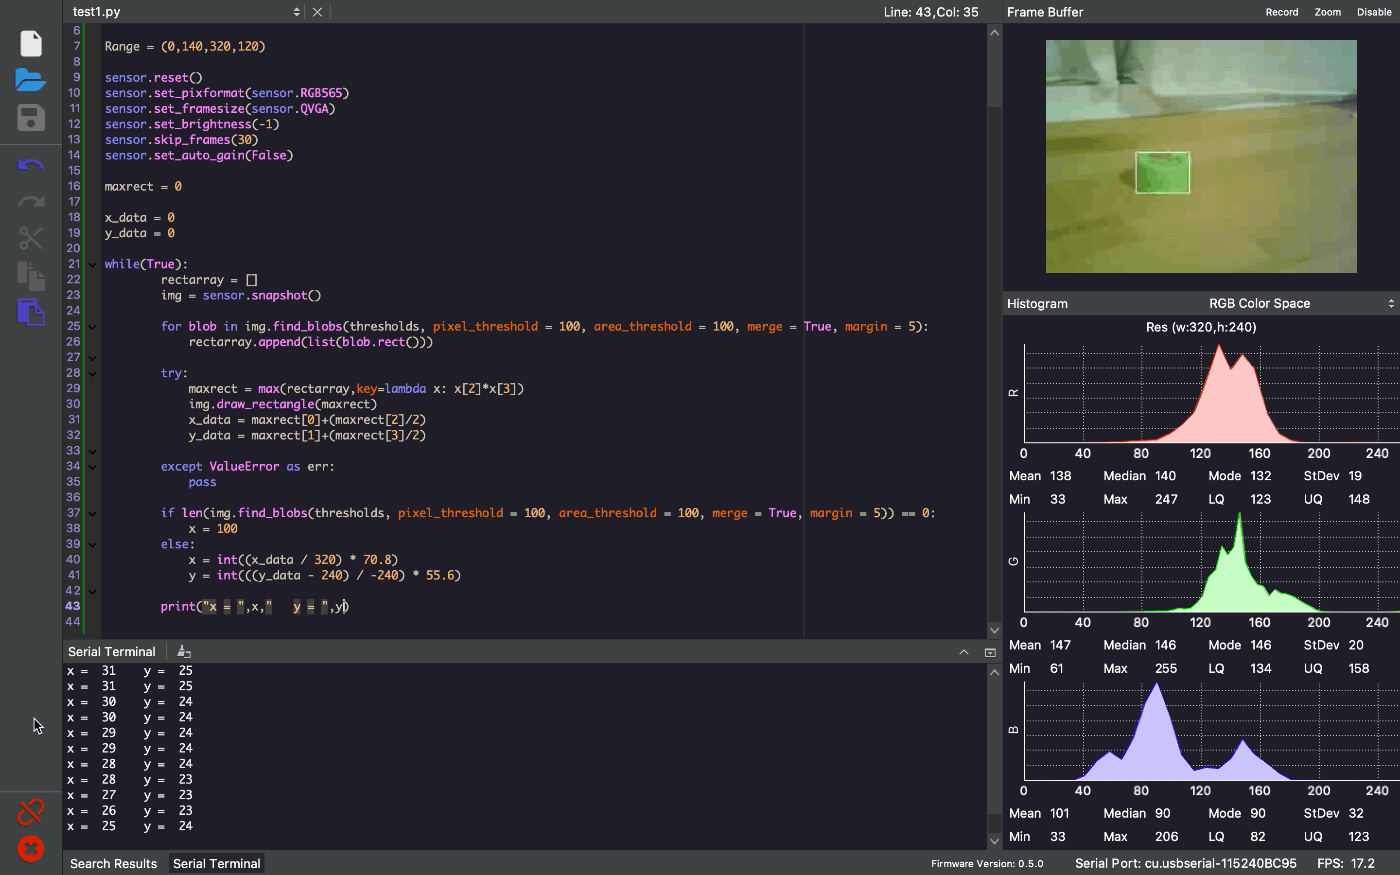
Task: Collapse the serial terminal panel chevron
Action: click(964, 652)
